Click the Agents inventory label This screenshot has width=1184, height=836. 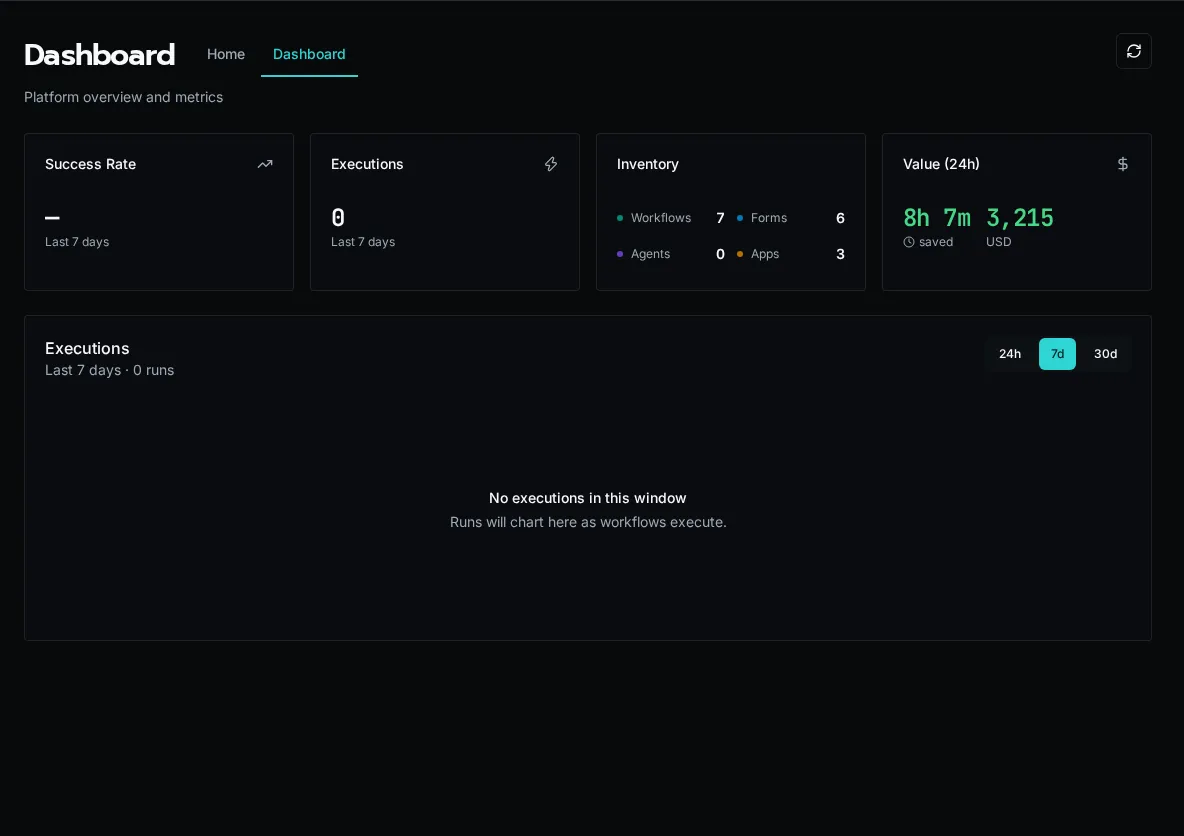650,254
